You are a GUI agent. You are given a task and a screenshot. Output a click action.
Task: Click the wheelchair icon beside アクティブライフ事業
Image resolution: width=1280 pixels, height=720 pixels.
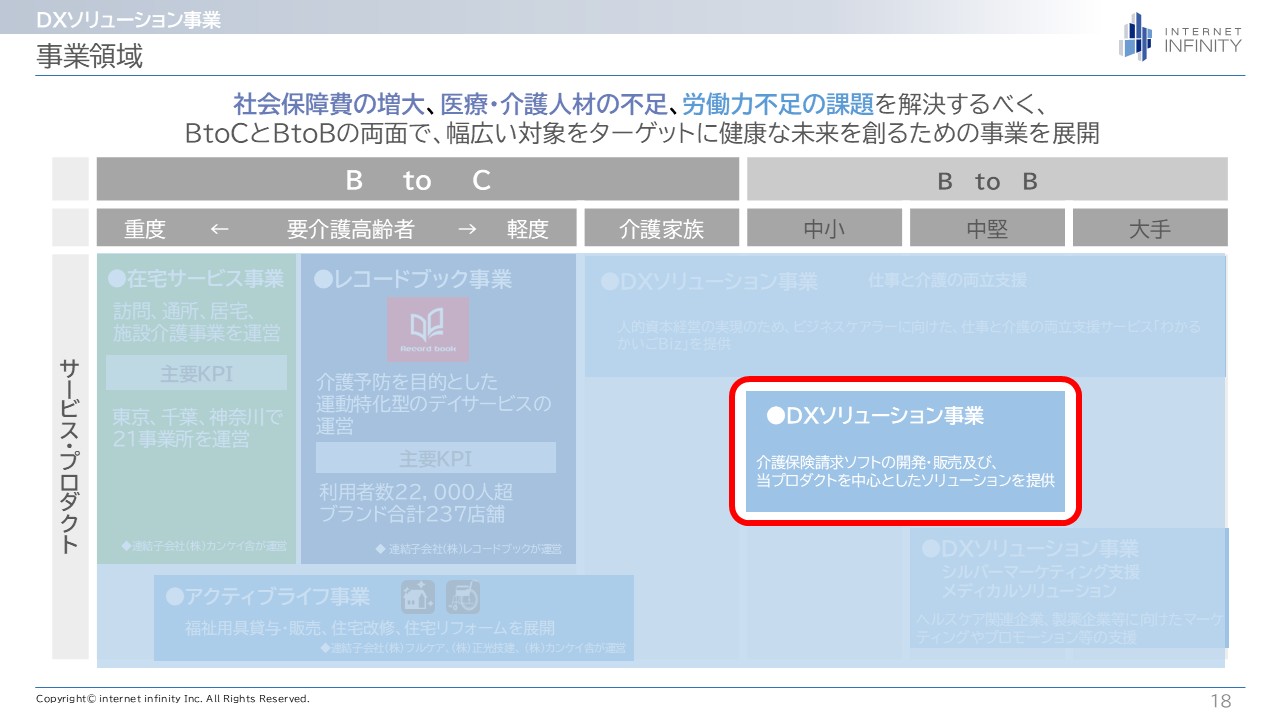click(x=463, y=597)
